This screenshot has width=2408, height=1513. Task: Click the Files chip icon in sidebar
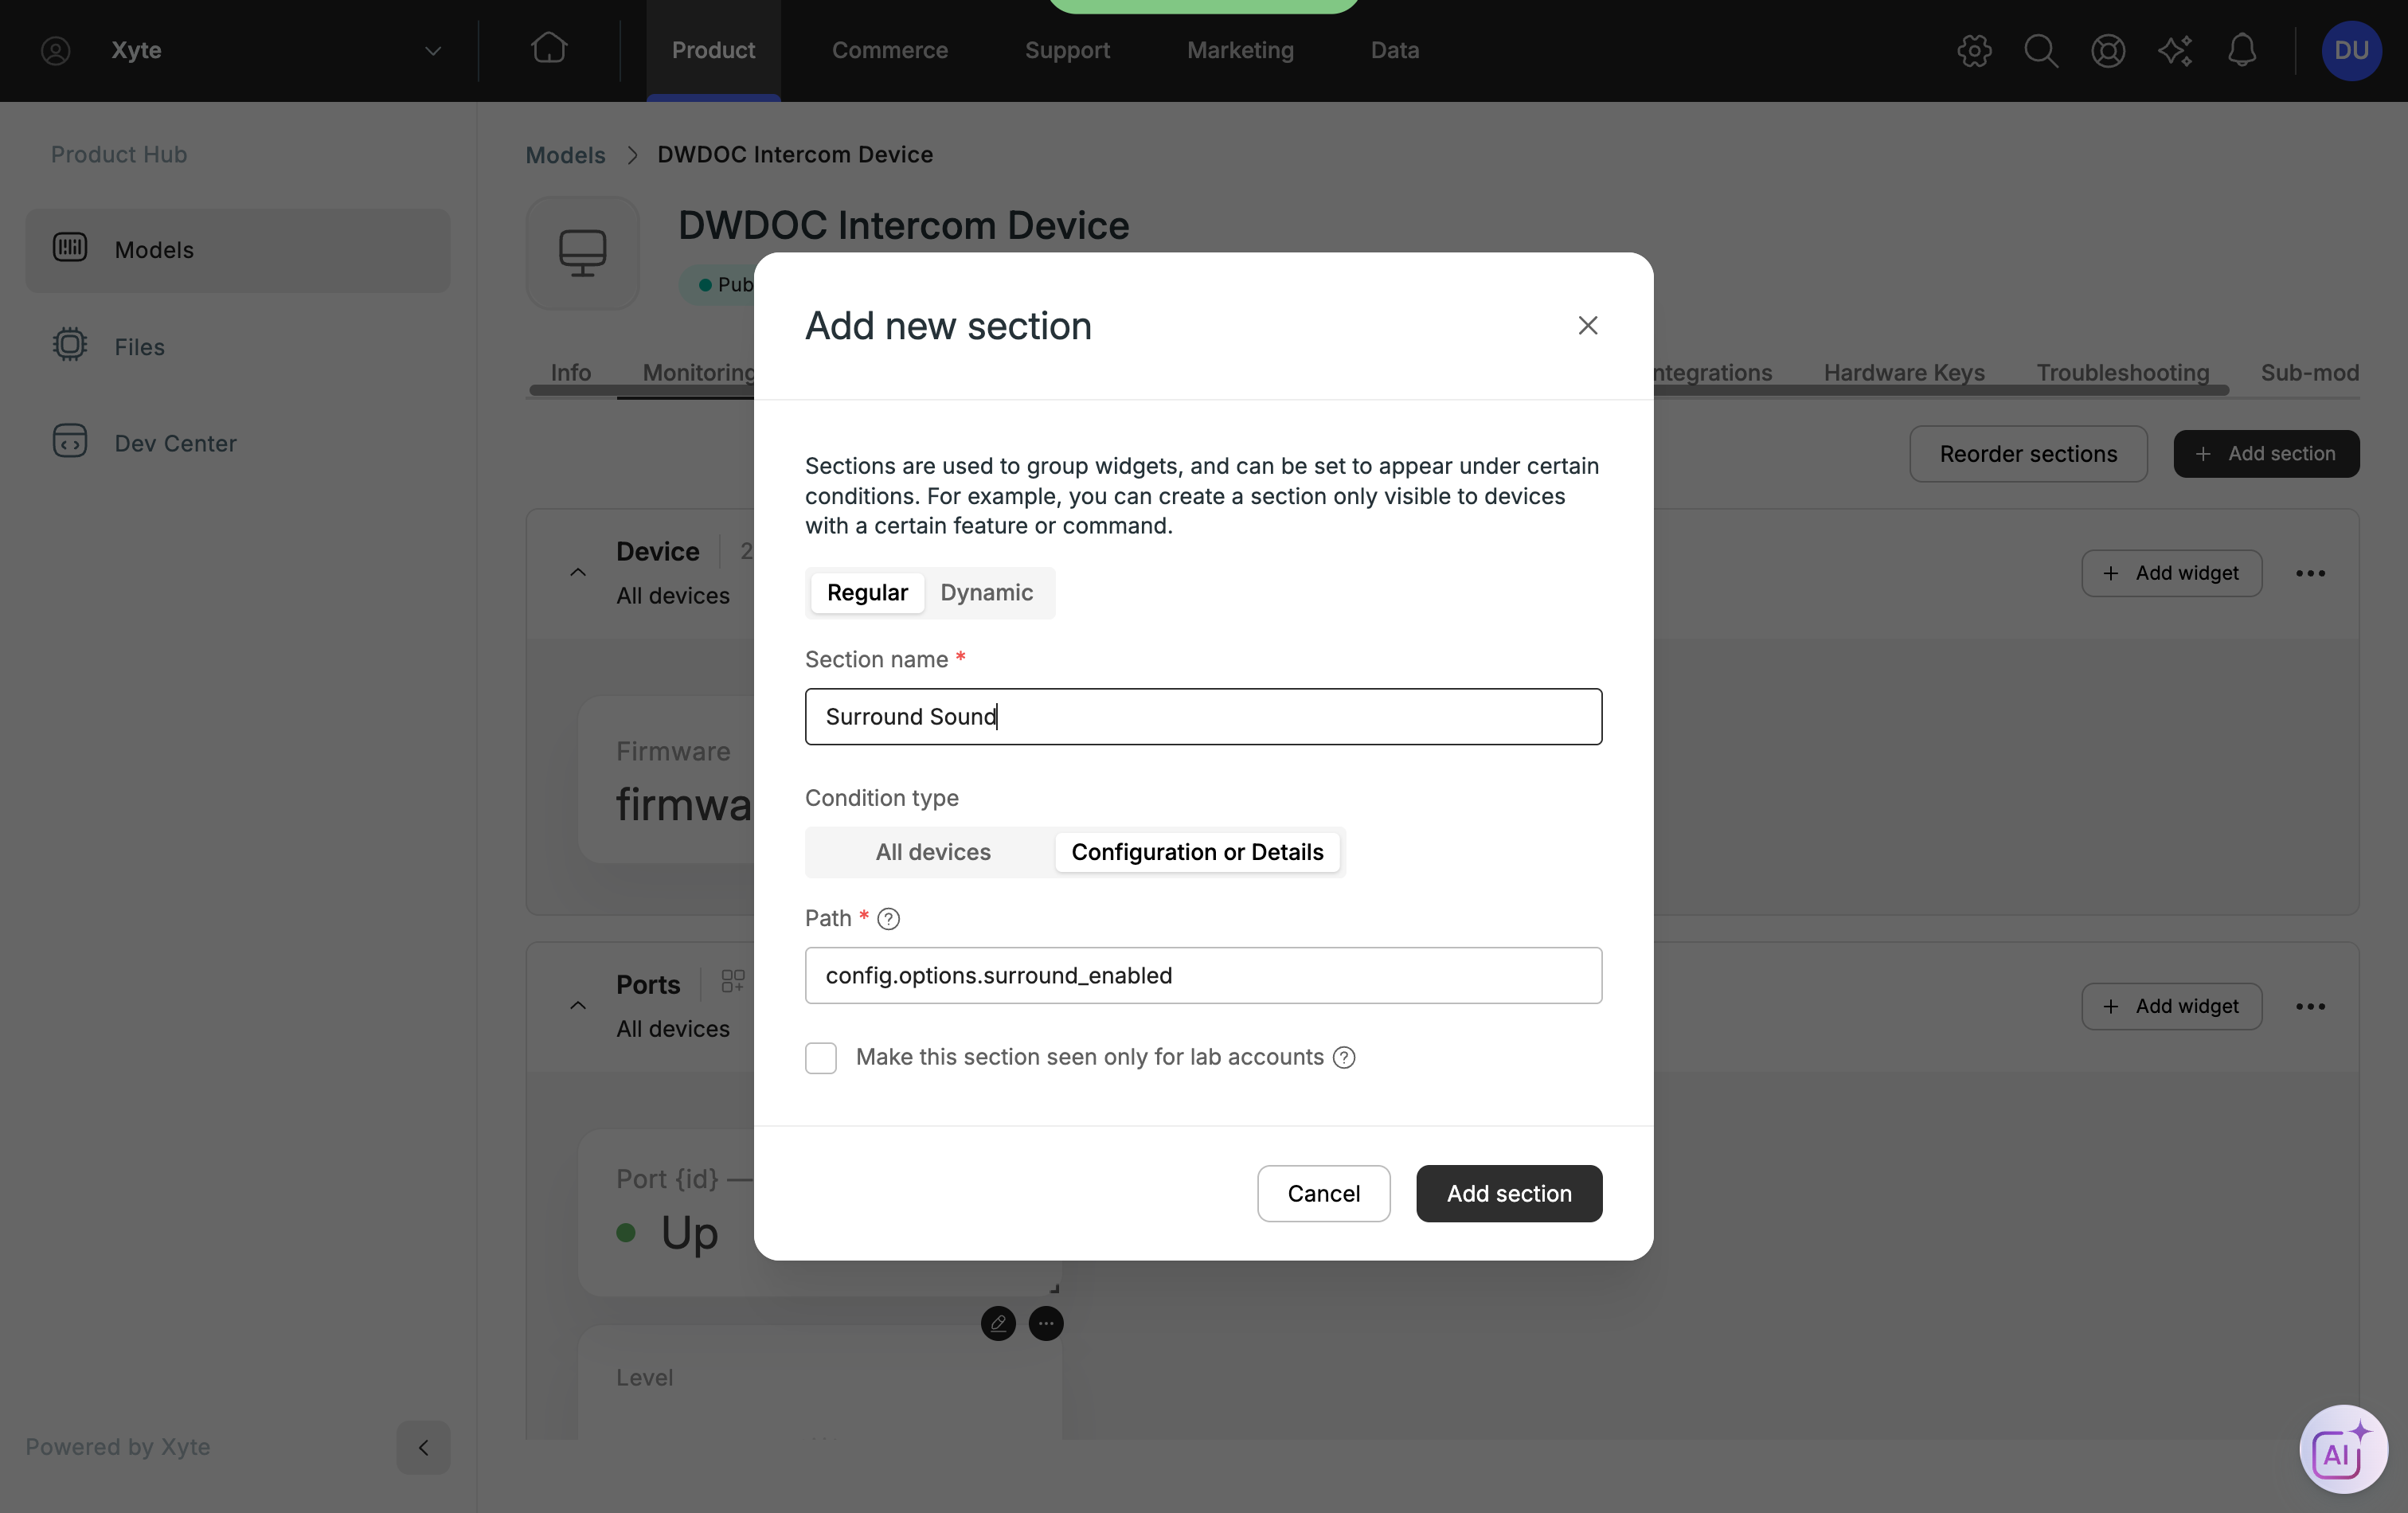point(70,345)
